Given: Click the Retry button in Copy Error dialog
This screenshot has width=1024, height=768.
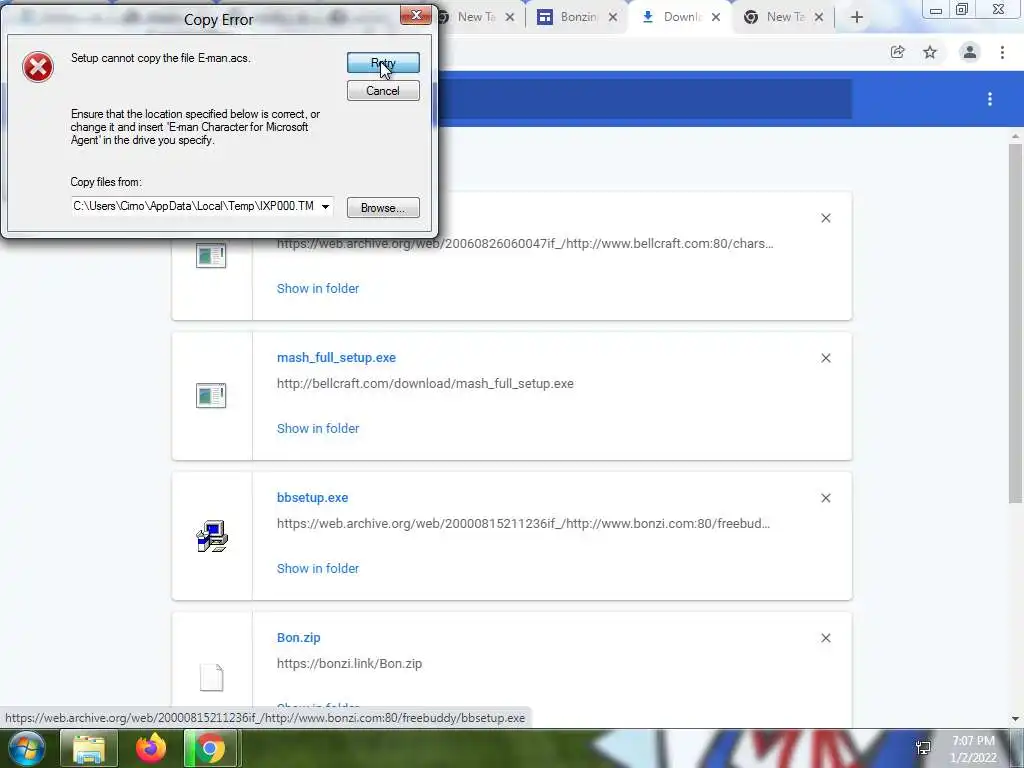Looking at the screenshot, I should coord(383,63).
